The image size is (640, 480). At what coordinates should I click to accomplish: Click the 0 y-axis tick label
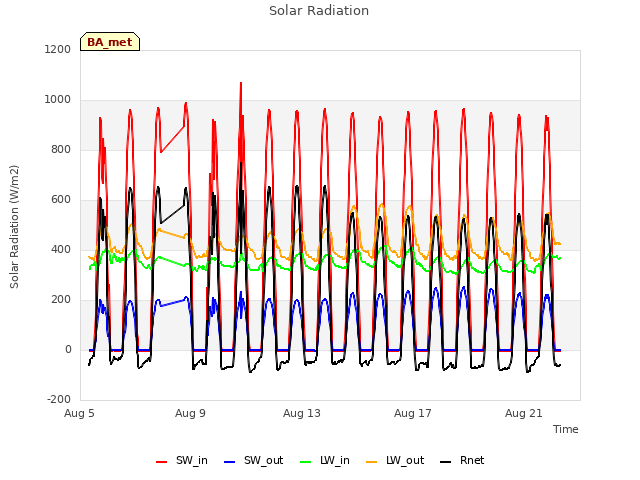pos(68,349)
